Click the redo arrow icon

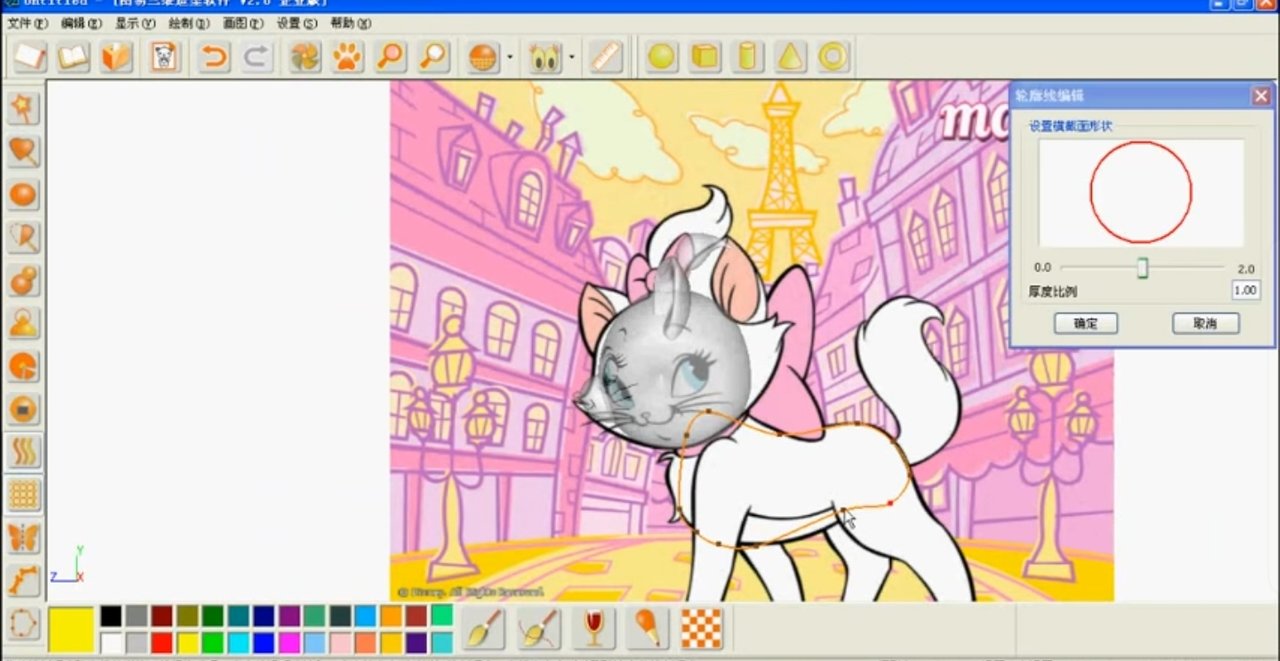[257, 57]
